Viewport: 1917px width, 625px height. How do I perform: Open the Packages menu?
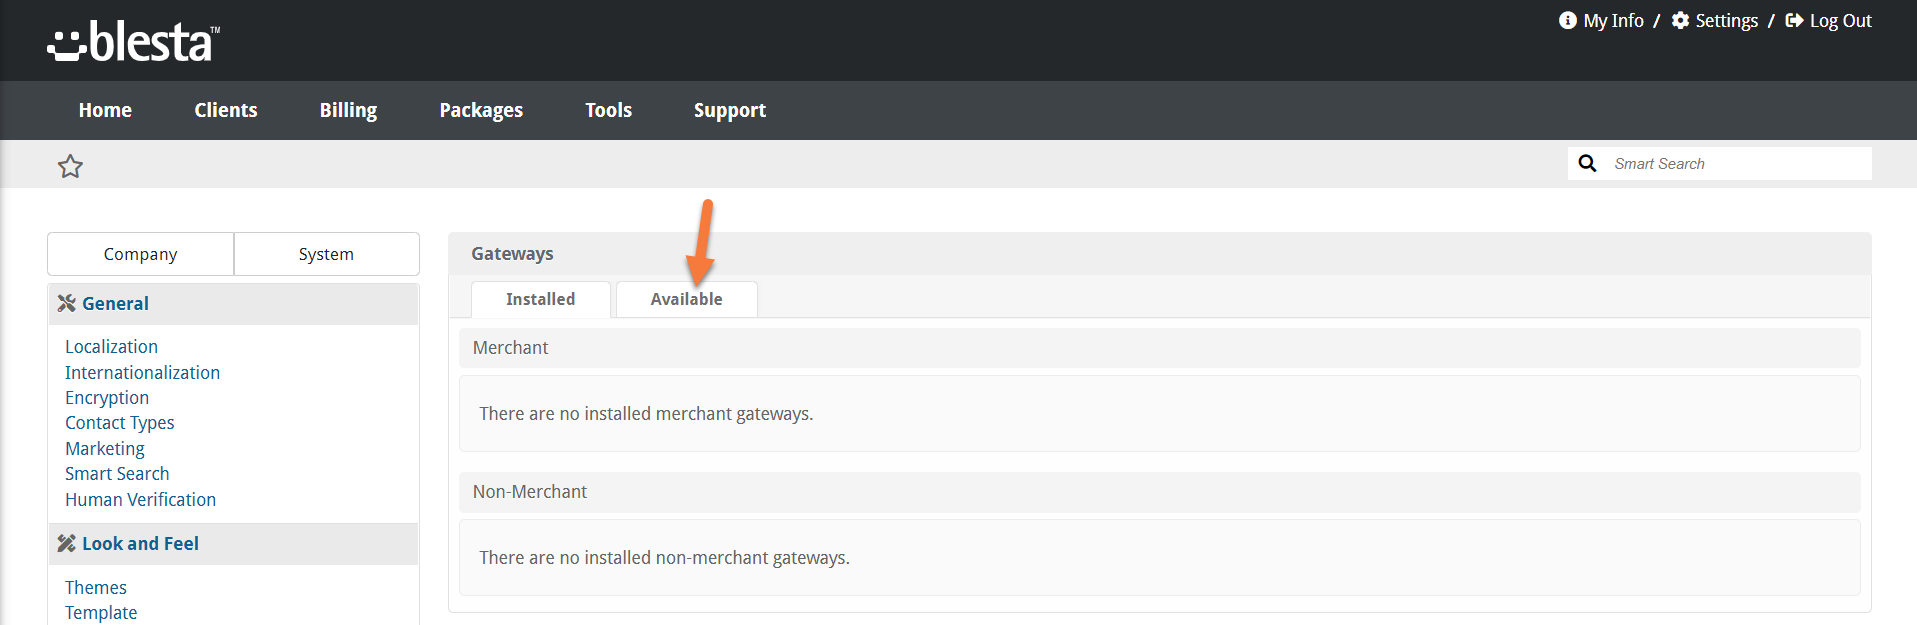[481, 110]
